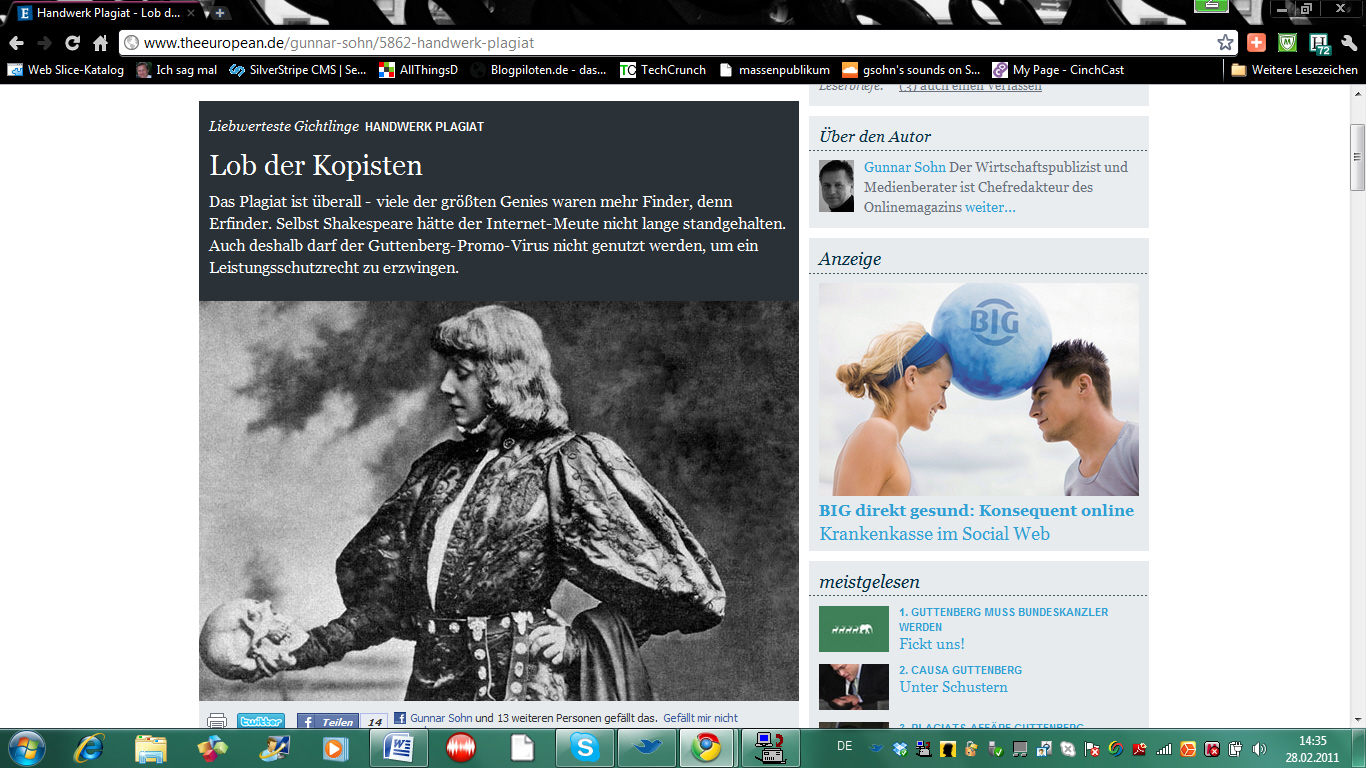Bookmark this page with the star icon
Image resolution: width=1366 pixels, height=768 pixels.
tap(1225, 43)
